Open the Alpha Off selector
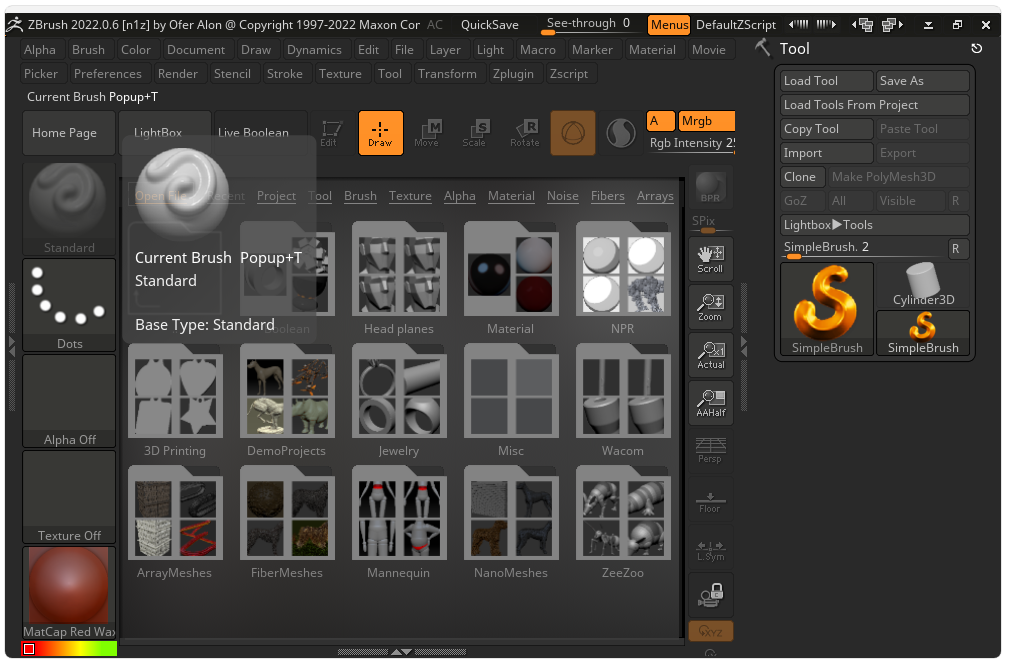1009x667 pixels. tap(69, 401)
